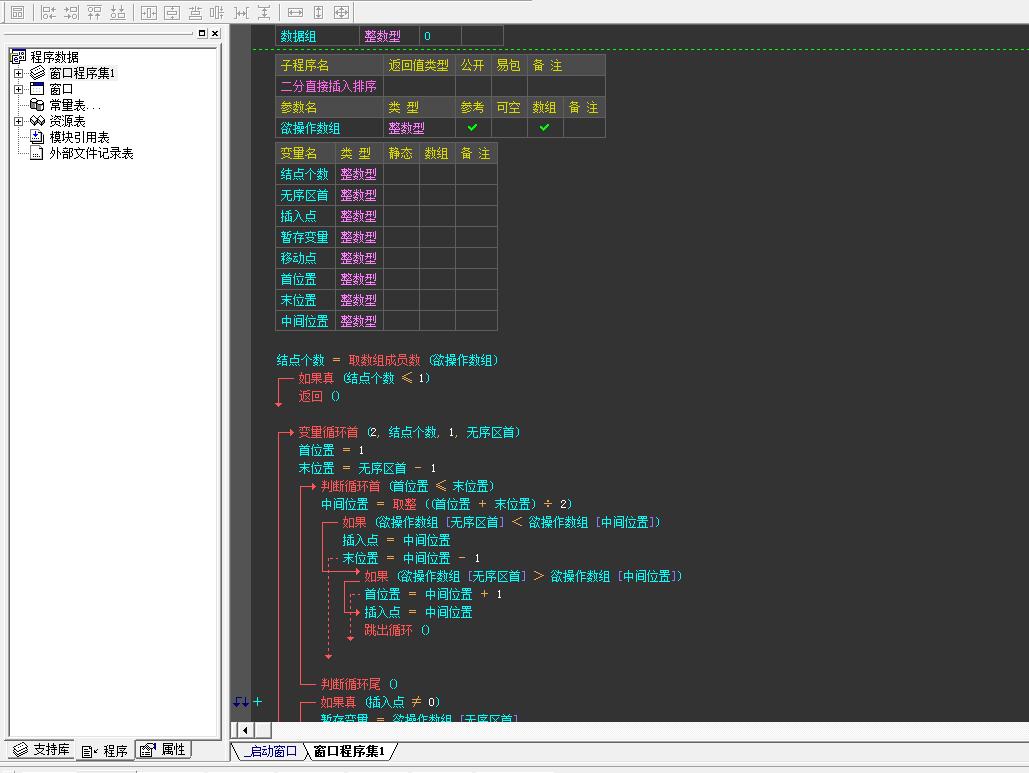
Task: Click the 模块引用表 tree icon
Action: pos(37,136)
